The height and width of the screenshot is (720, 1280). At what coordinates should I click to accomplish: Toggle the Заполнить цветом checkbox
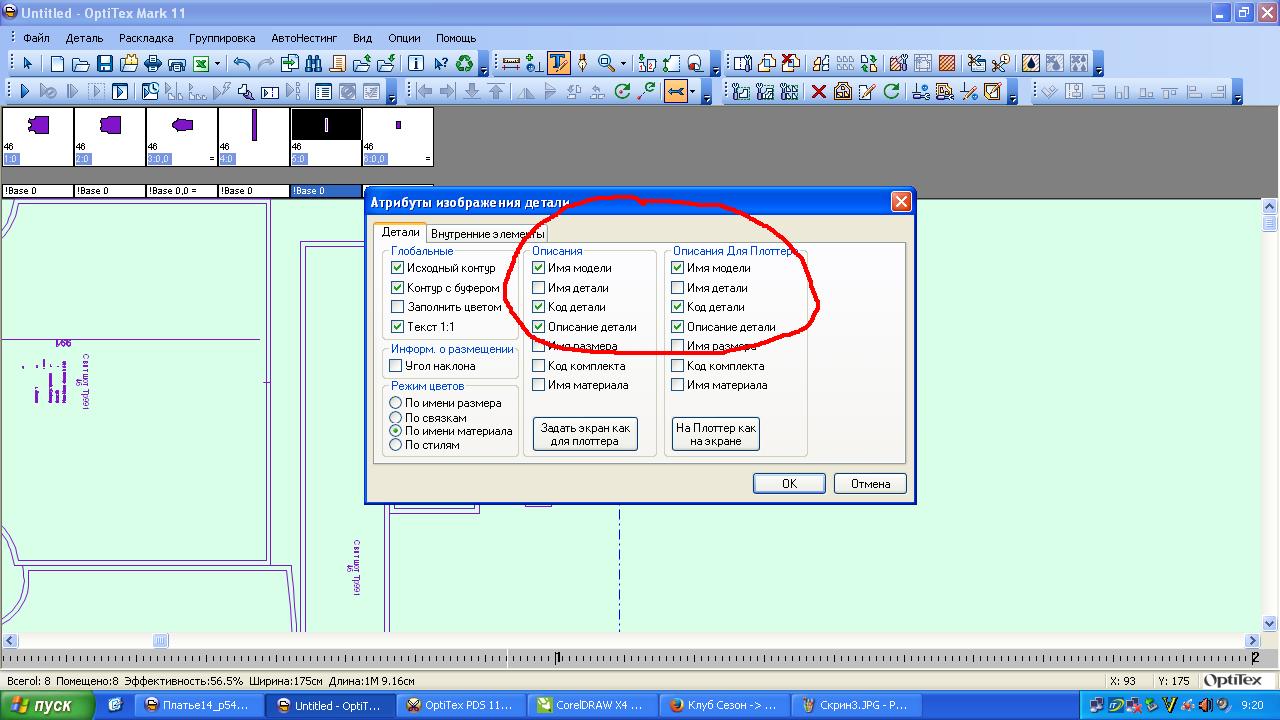pos(398,307)
